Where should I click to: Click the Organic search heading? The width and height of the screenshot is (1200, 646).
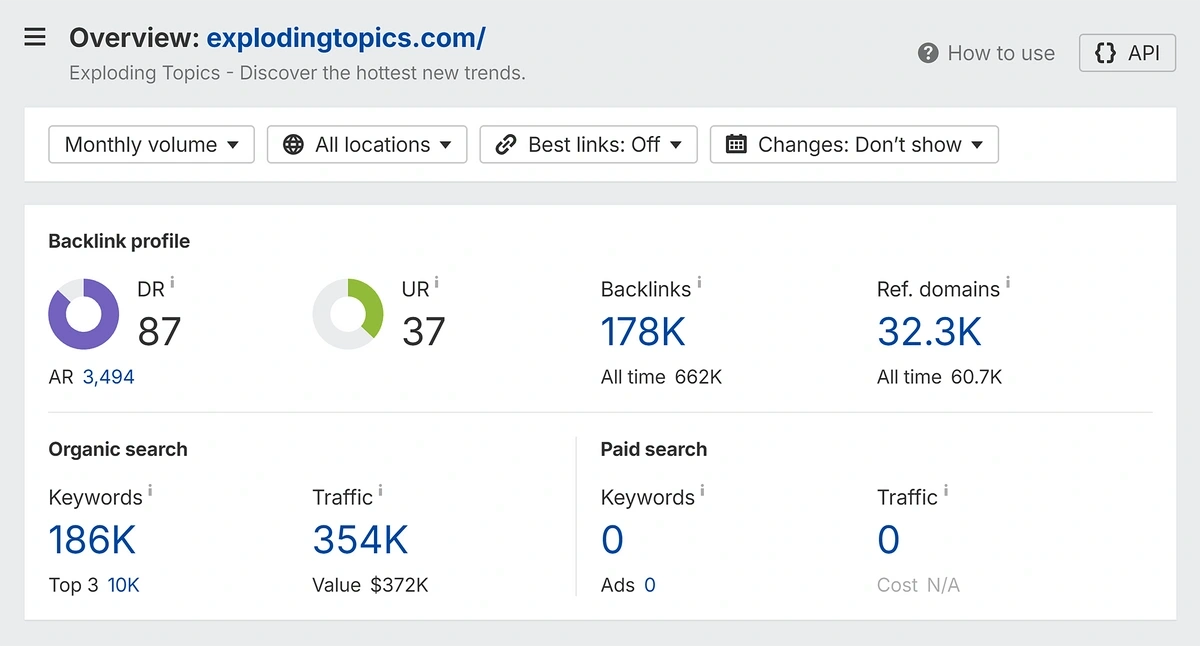(x=118, y=449)
